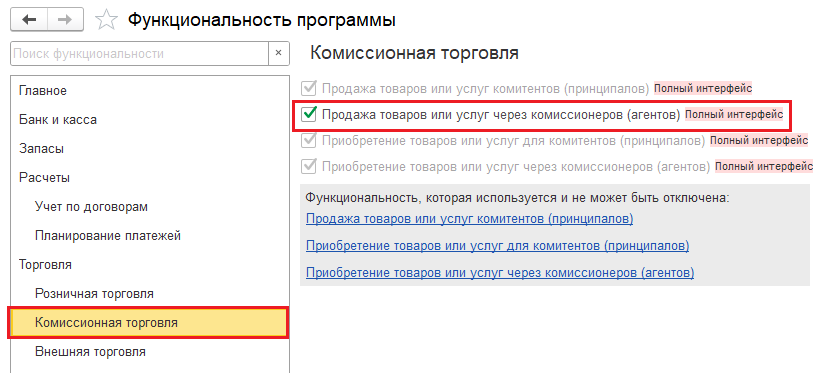Open Планирование платежей subsection
The image size is (822, 373).
pyautogui.click(x=149, y=236)
